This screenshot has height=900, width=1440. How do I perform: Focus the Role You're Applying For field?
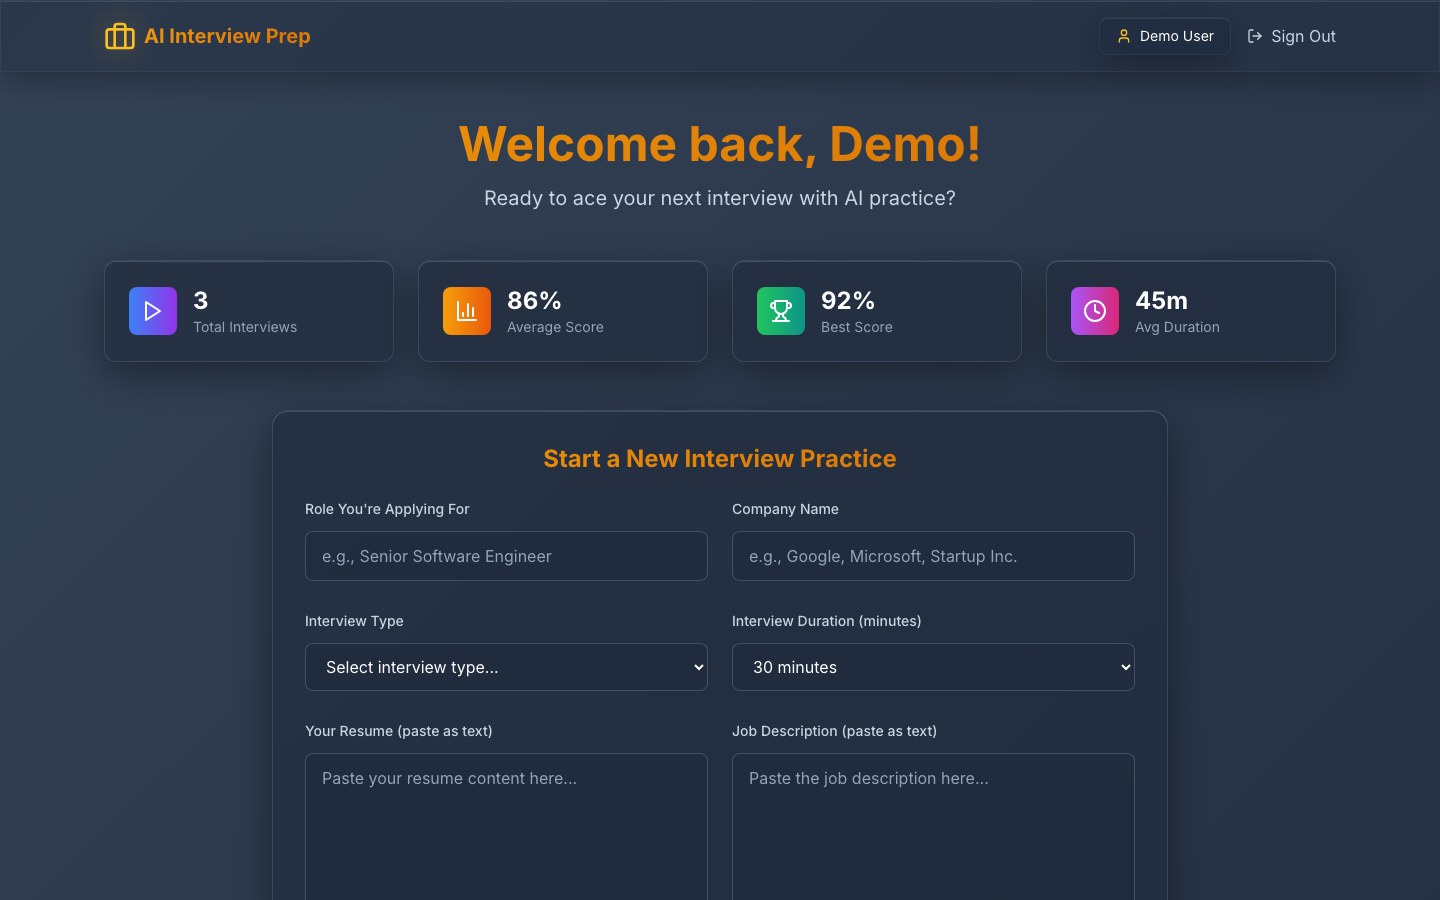506,556
